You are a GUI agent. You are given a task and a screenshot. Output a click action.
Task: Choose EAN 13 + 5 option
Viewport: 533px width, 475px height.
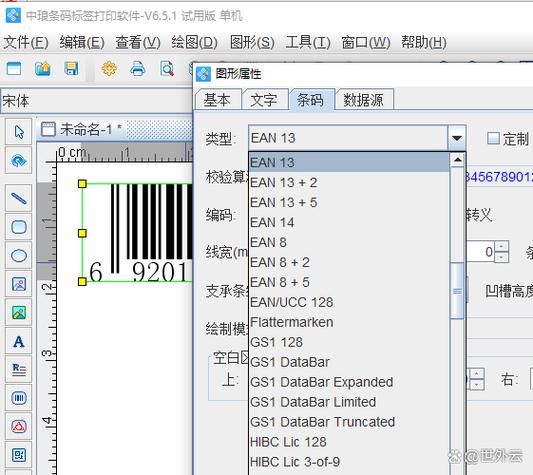pos(349,203)
